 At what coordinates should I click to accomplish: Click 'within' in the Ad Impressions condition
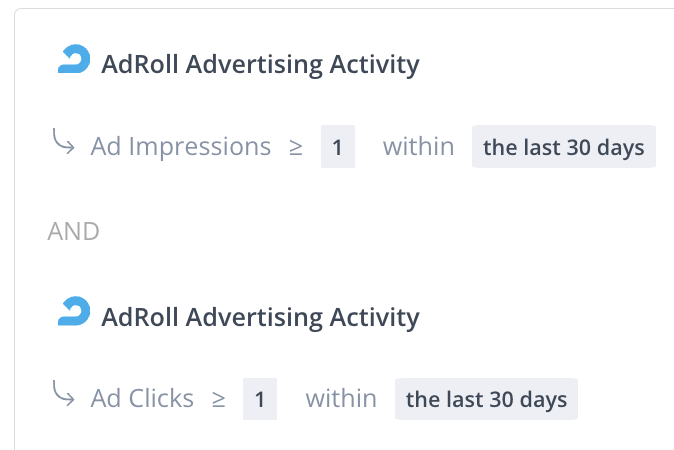point(418,147)
